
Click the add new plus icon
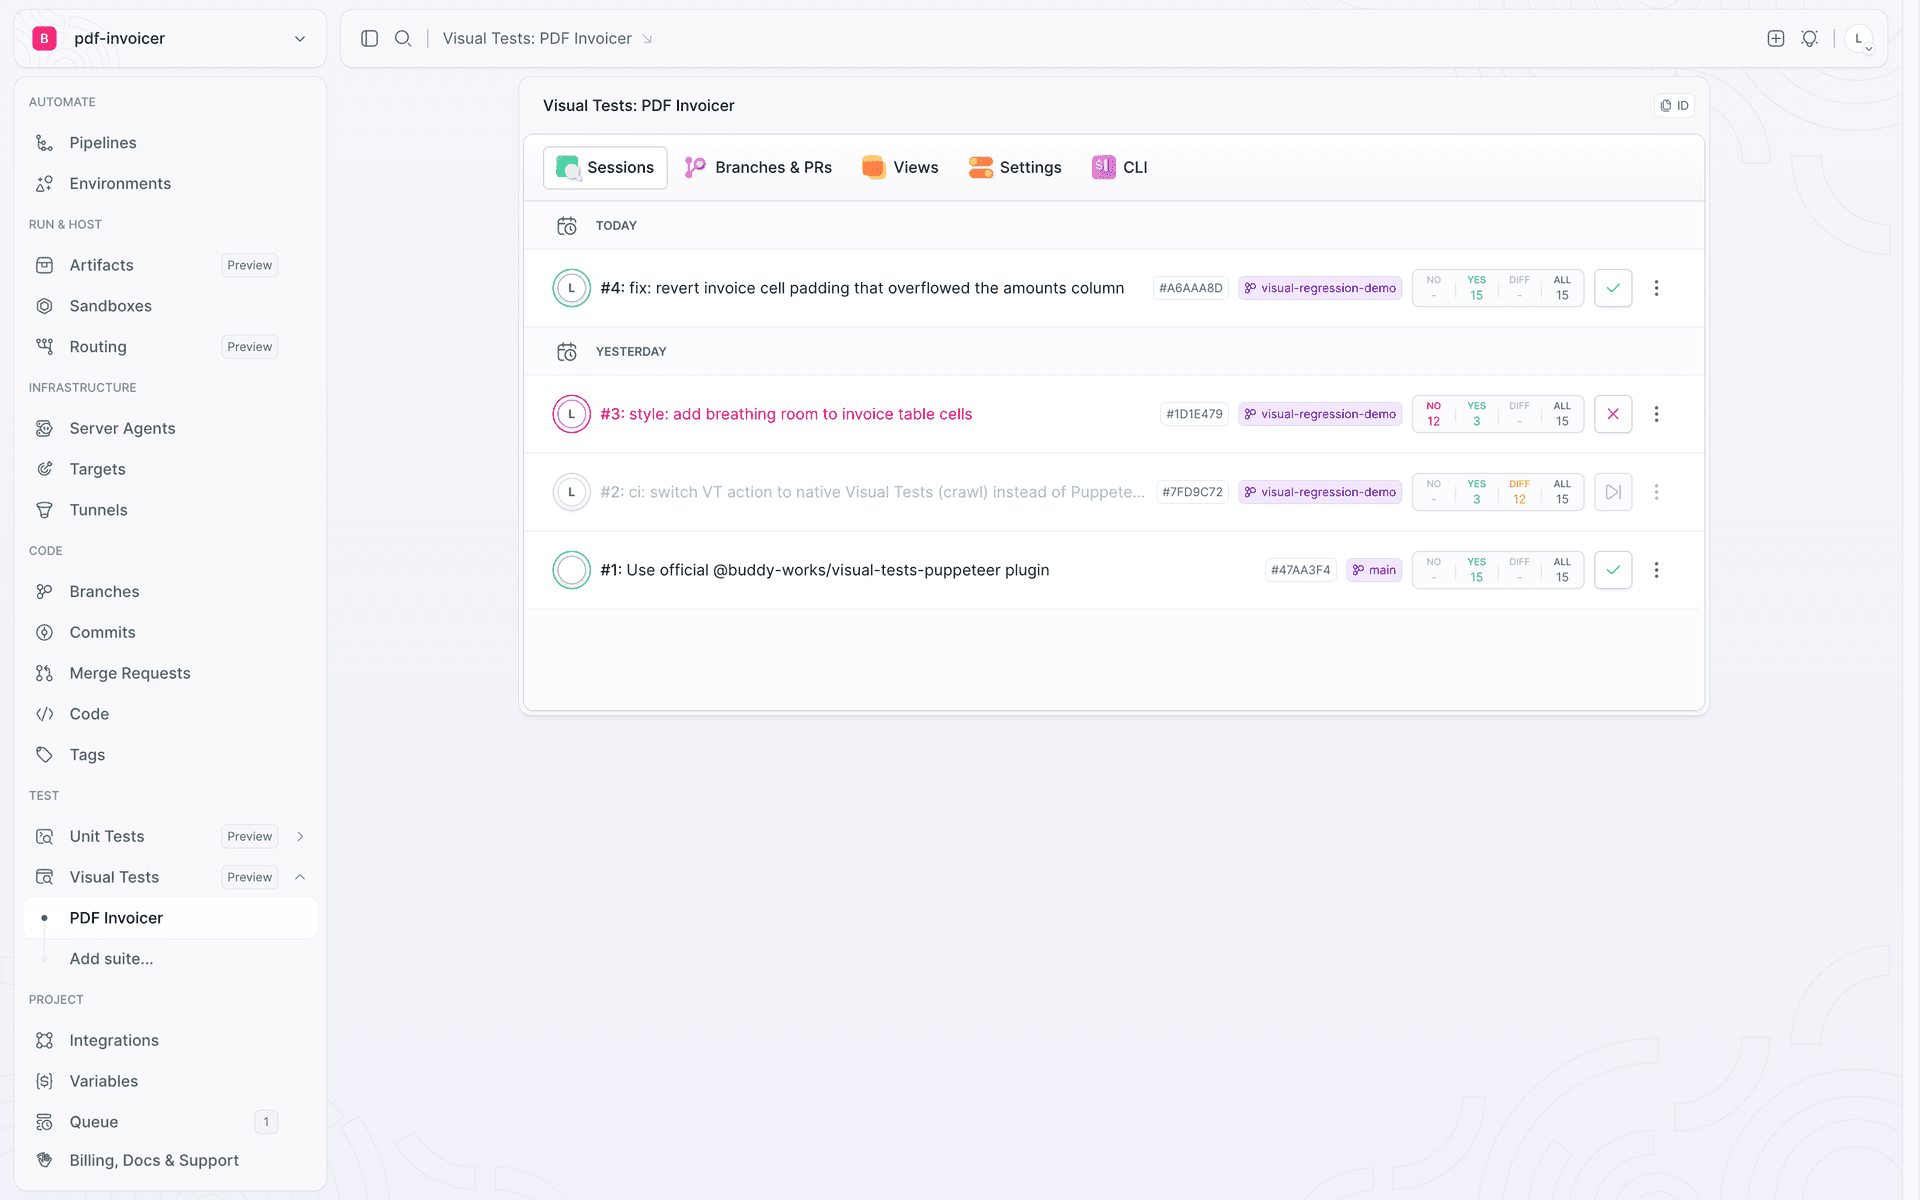pos(1776,38)
